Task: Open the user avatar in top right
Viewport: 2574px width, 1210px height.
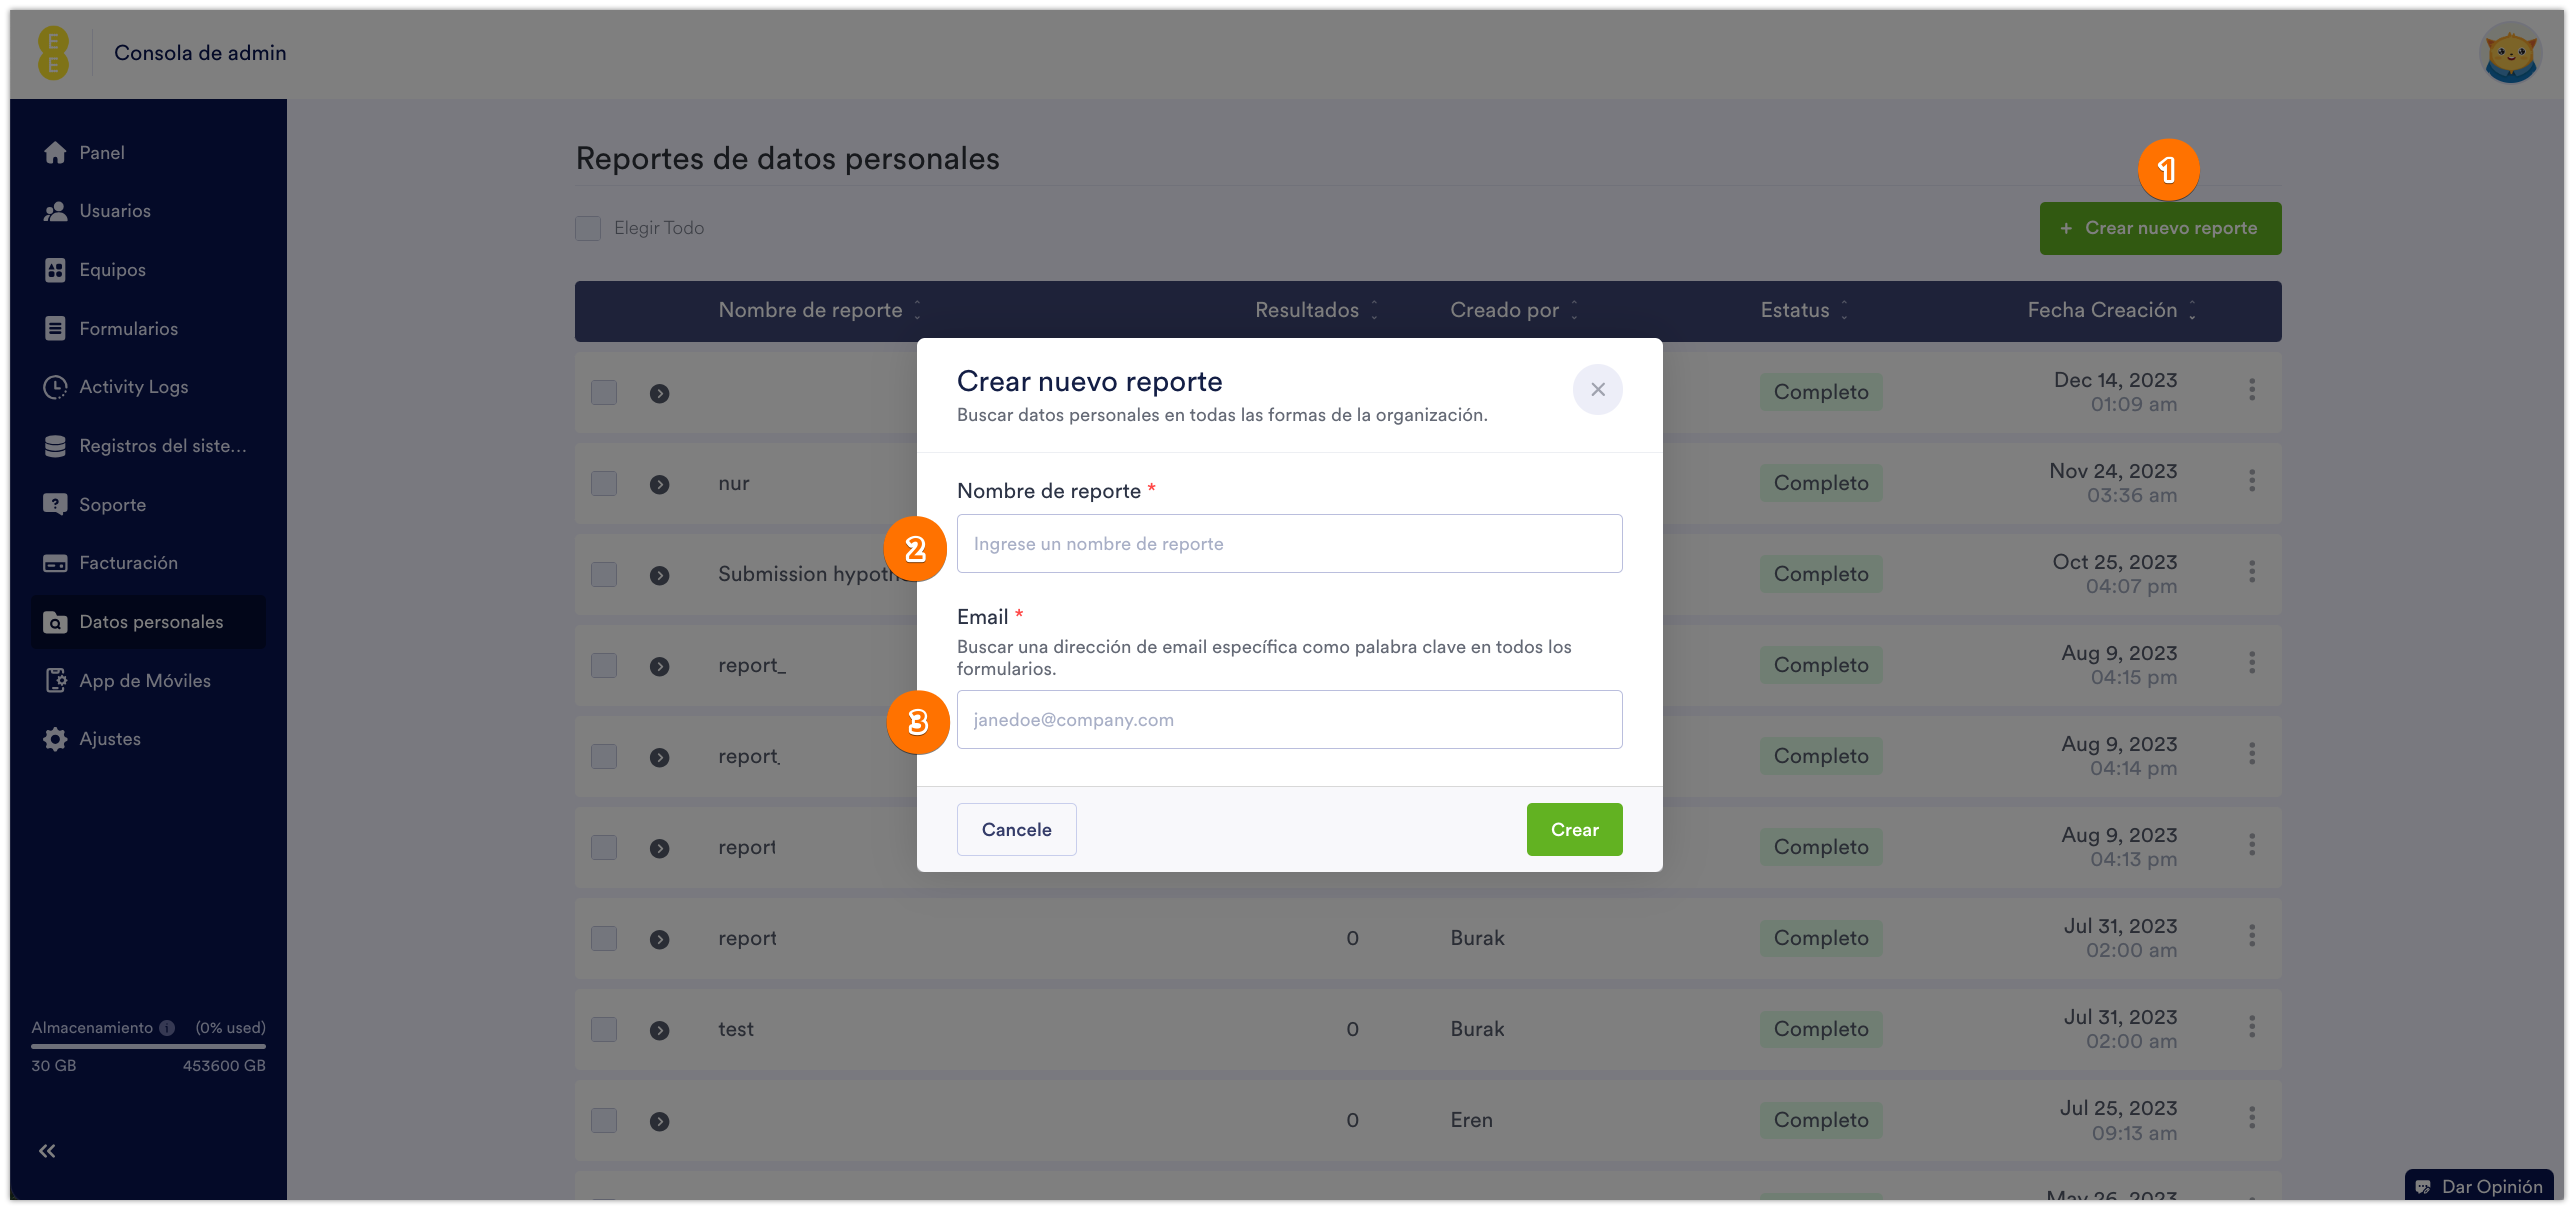Action: tap(2510, 54)
